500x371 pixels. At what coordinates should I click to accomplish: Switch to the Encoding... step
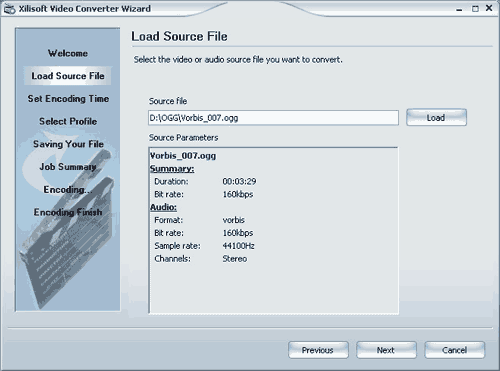pyautogui.click(x=68, y=189)
